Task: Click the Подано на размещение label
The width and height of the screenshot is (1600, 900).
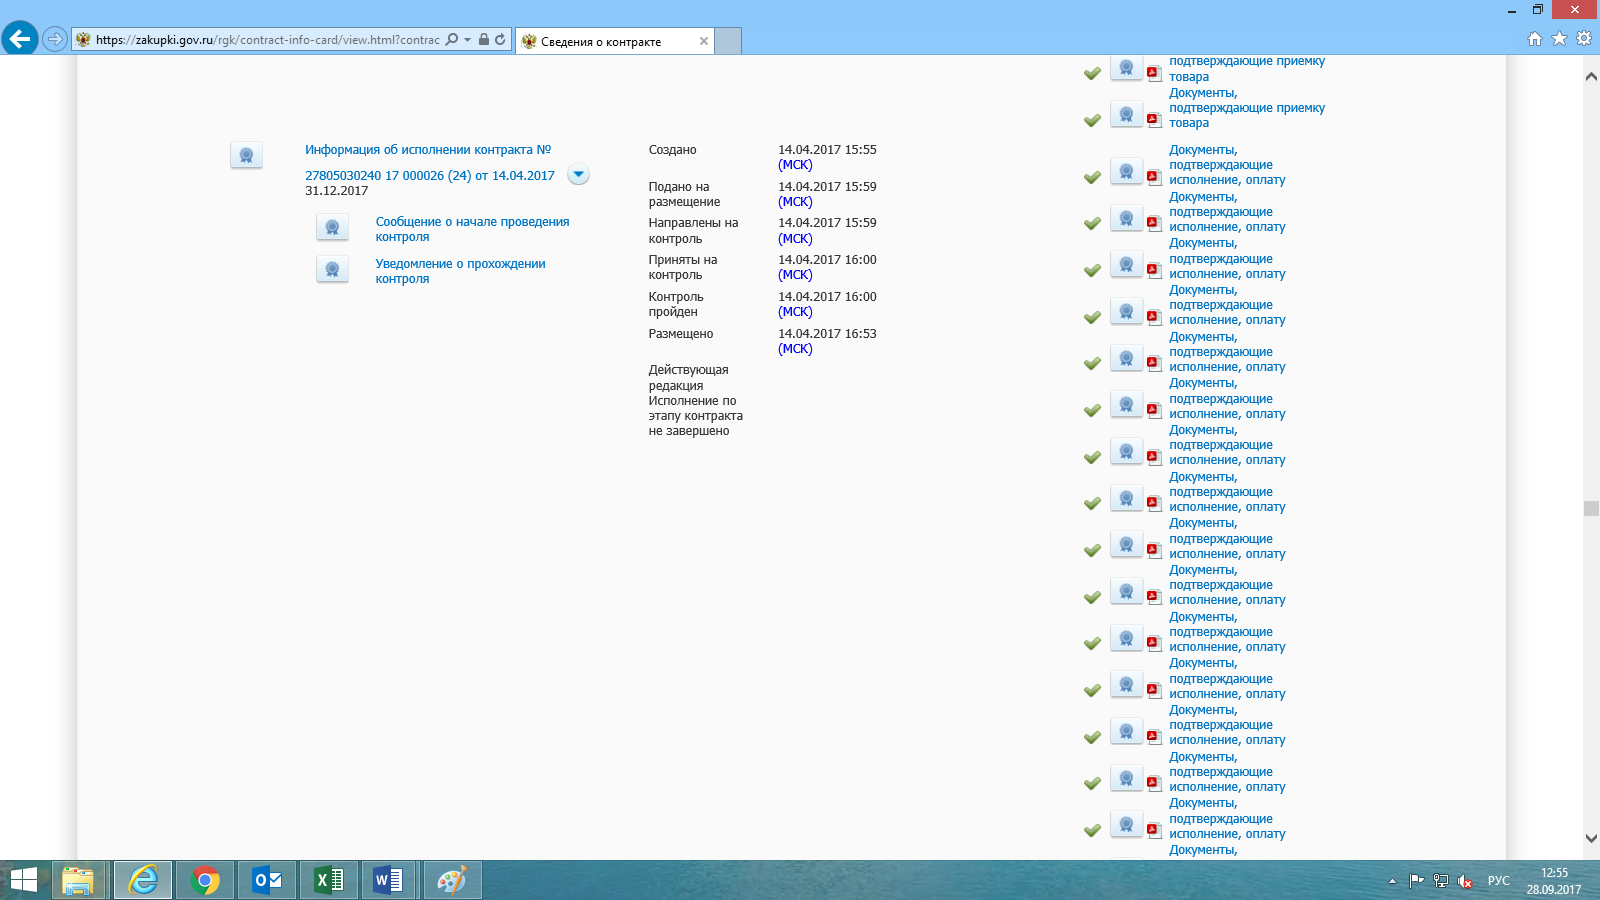Action: [684, 194]
